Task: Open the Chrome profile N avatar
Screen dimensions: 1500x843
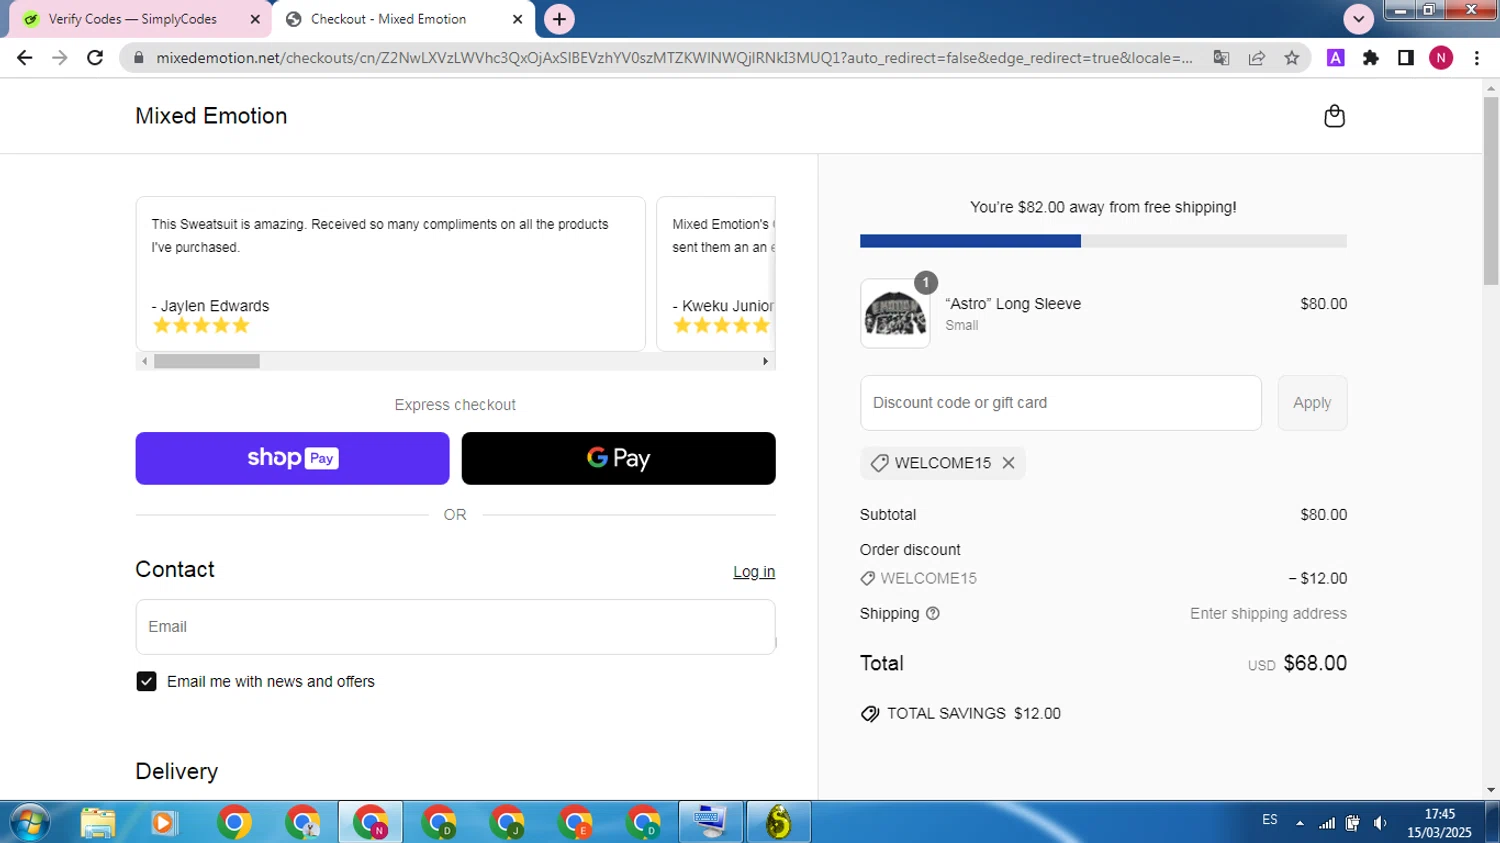Action: click(1441, 58)
